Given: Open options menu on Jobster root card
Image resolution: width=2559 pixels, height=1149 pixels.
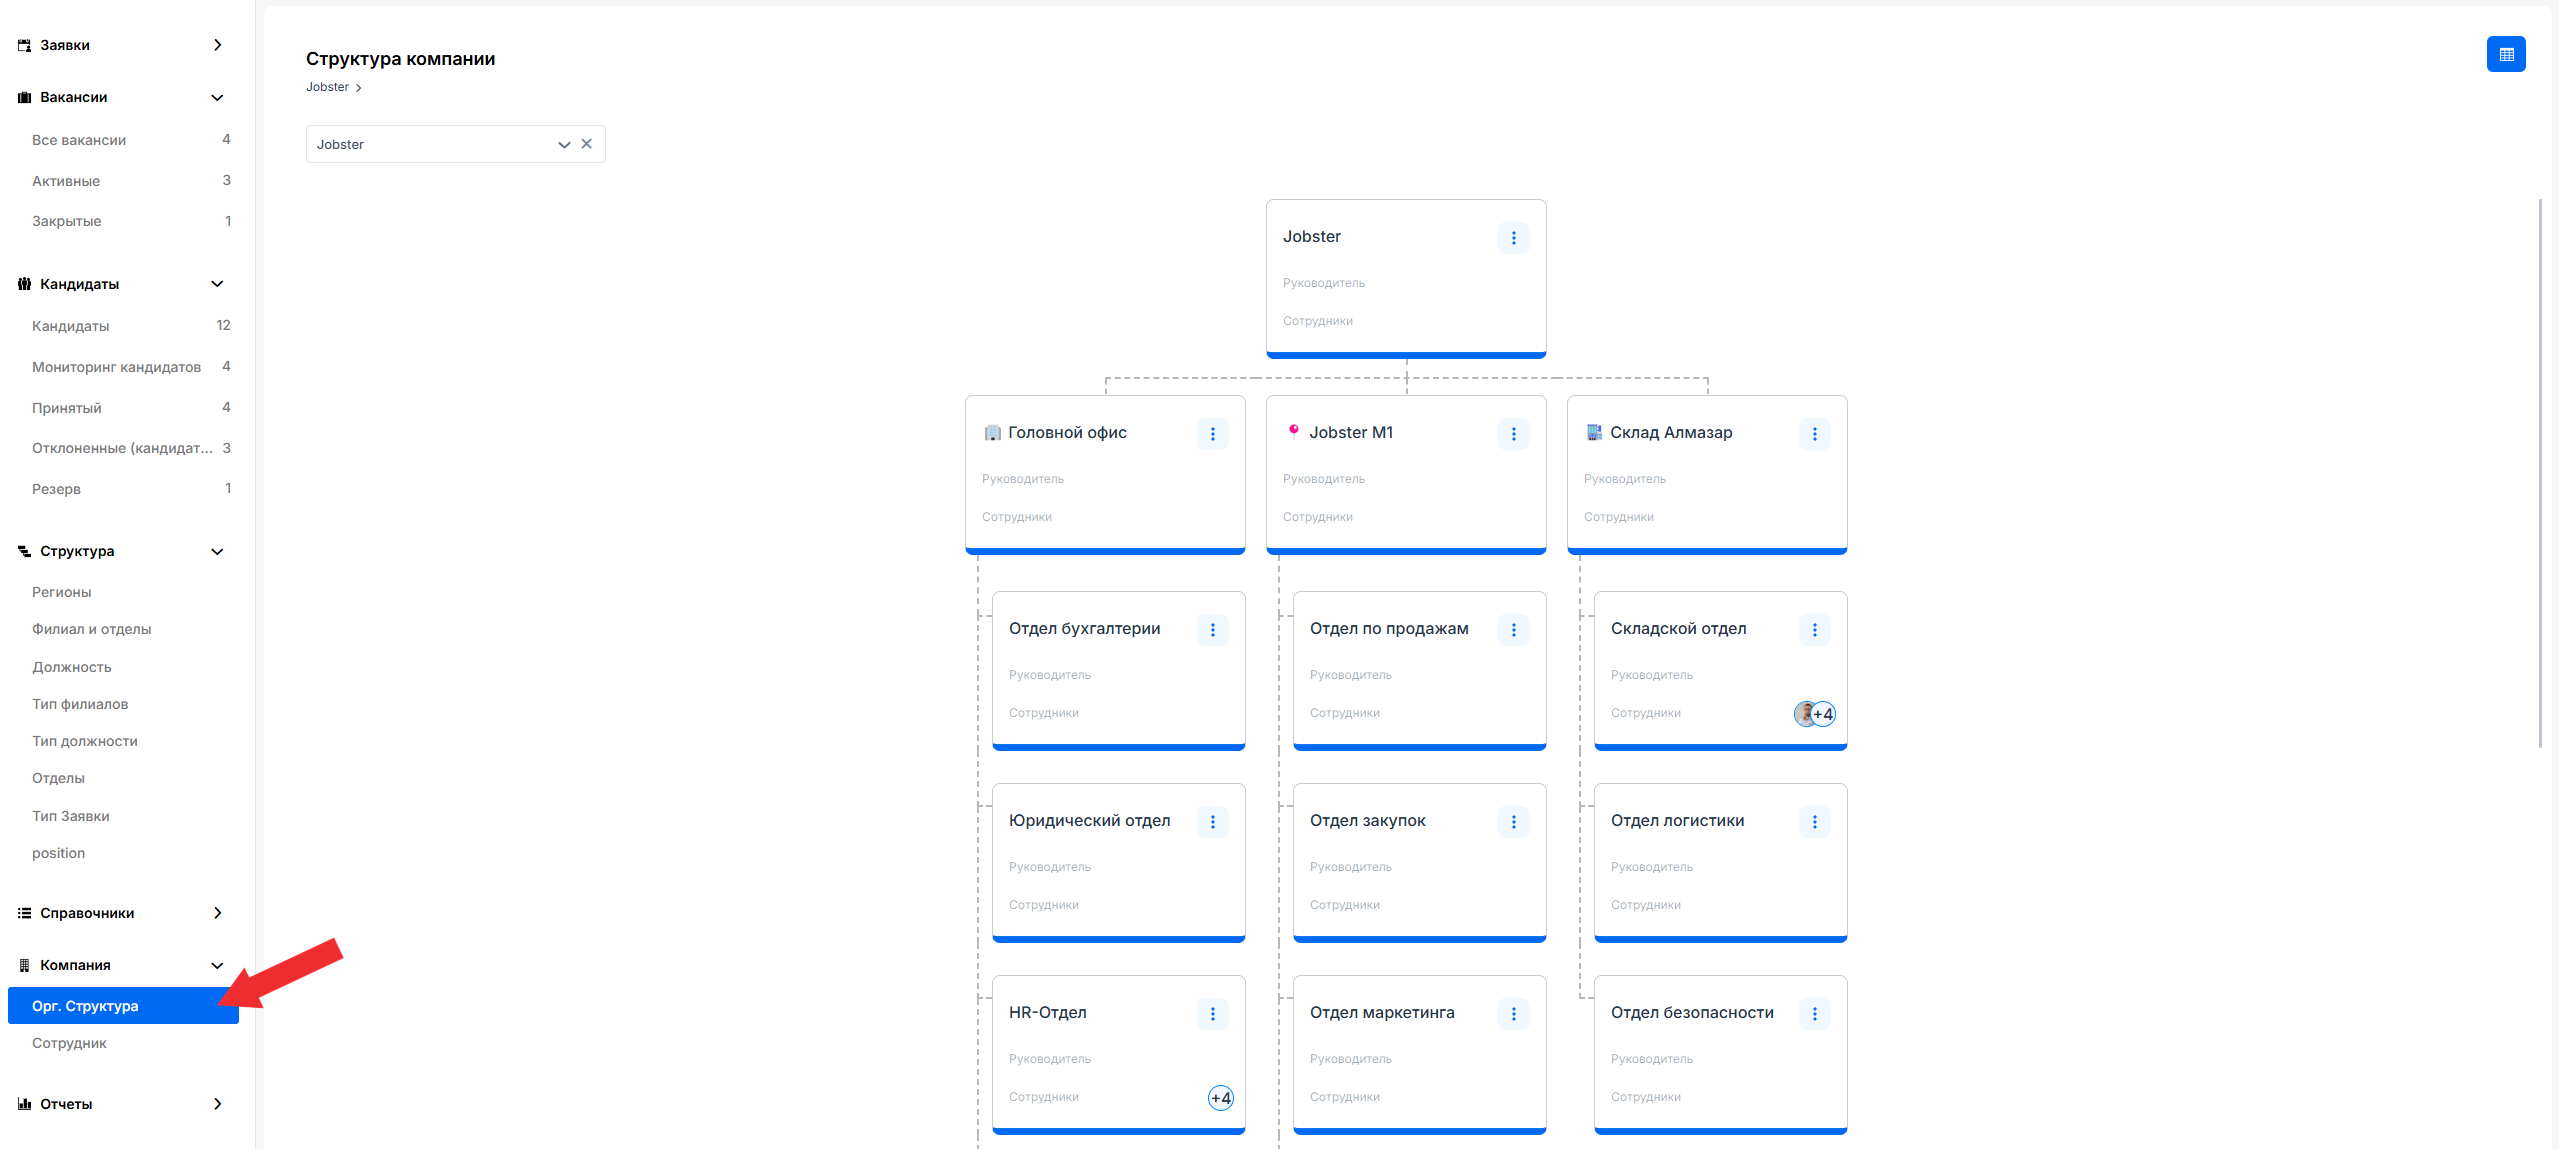Looking at the screenshot, I should (x=1513, y=238).
